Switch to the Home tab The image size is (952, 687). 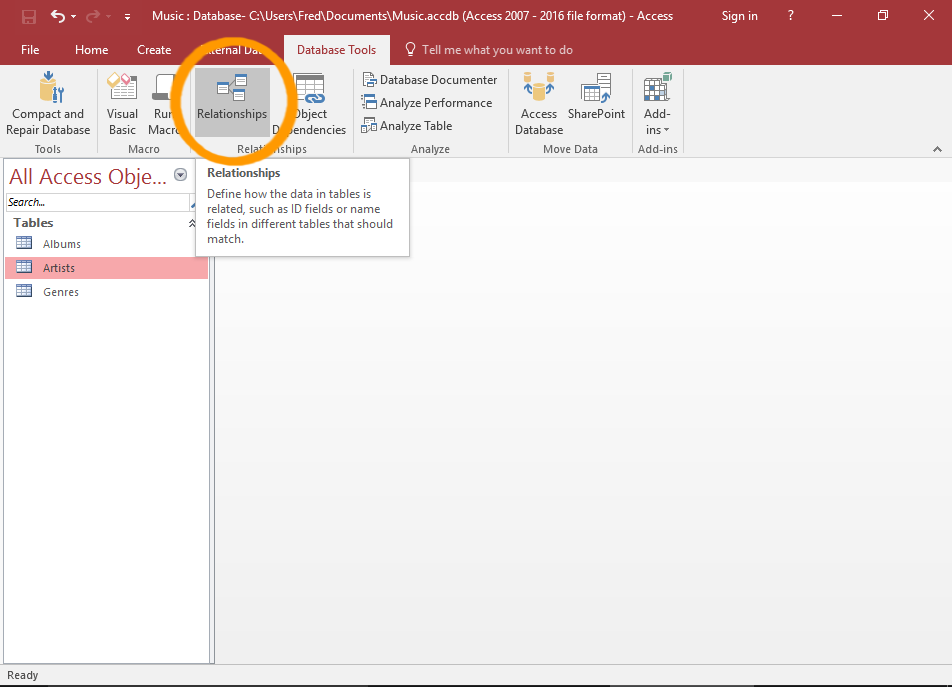coord(92,50)
